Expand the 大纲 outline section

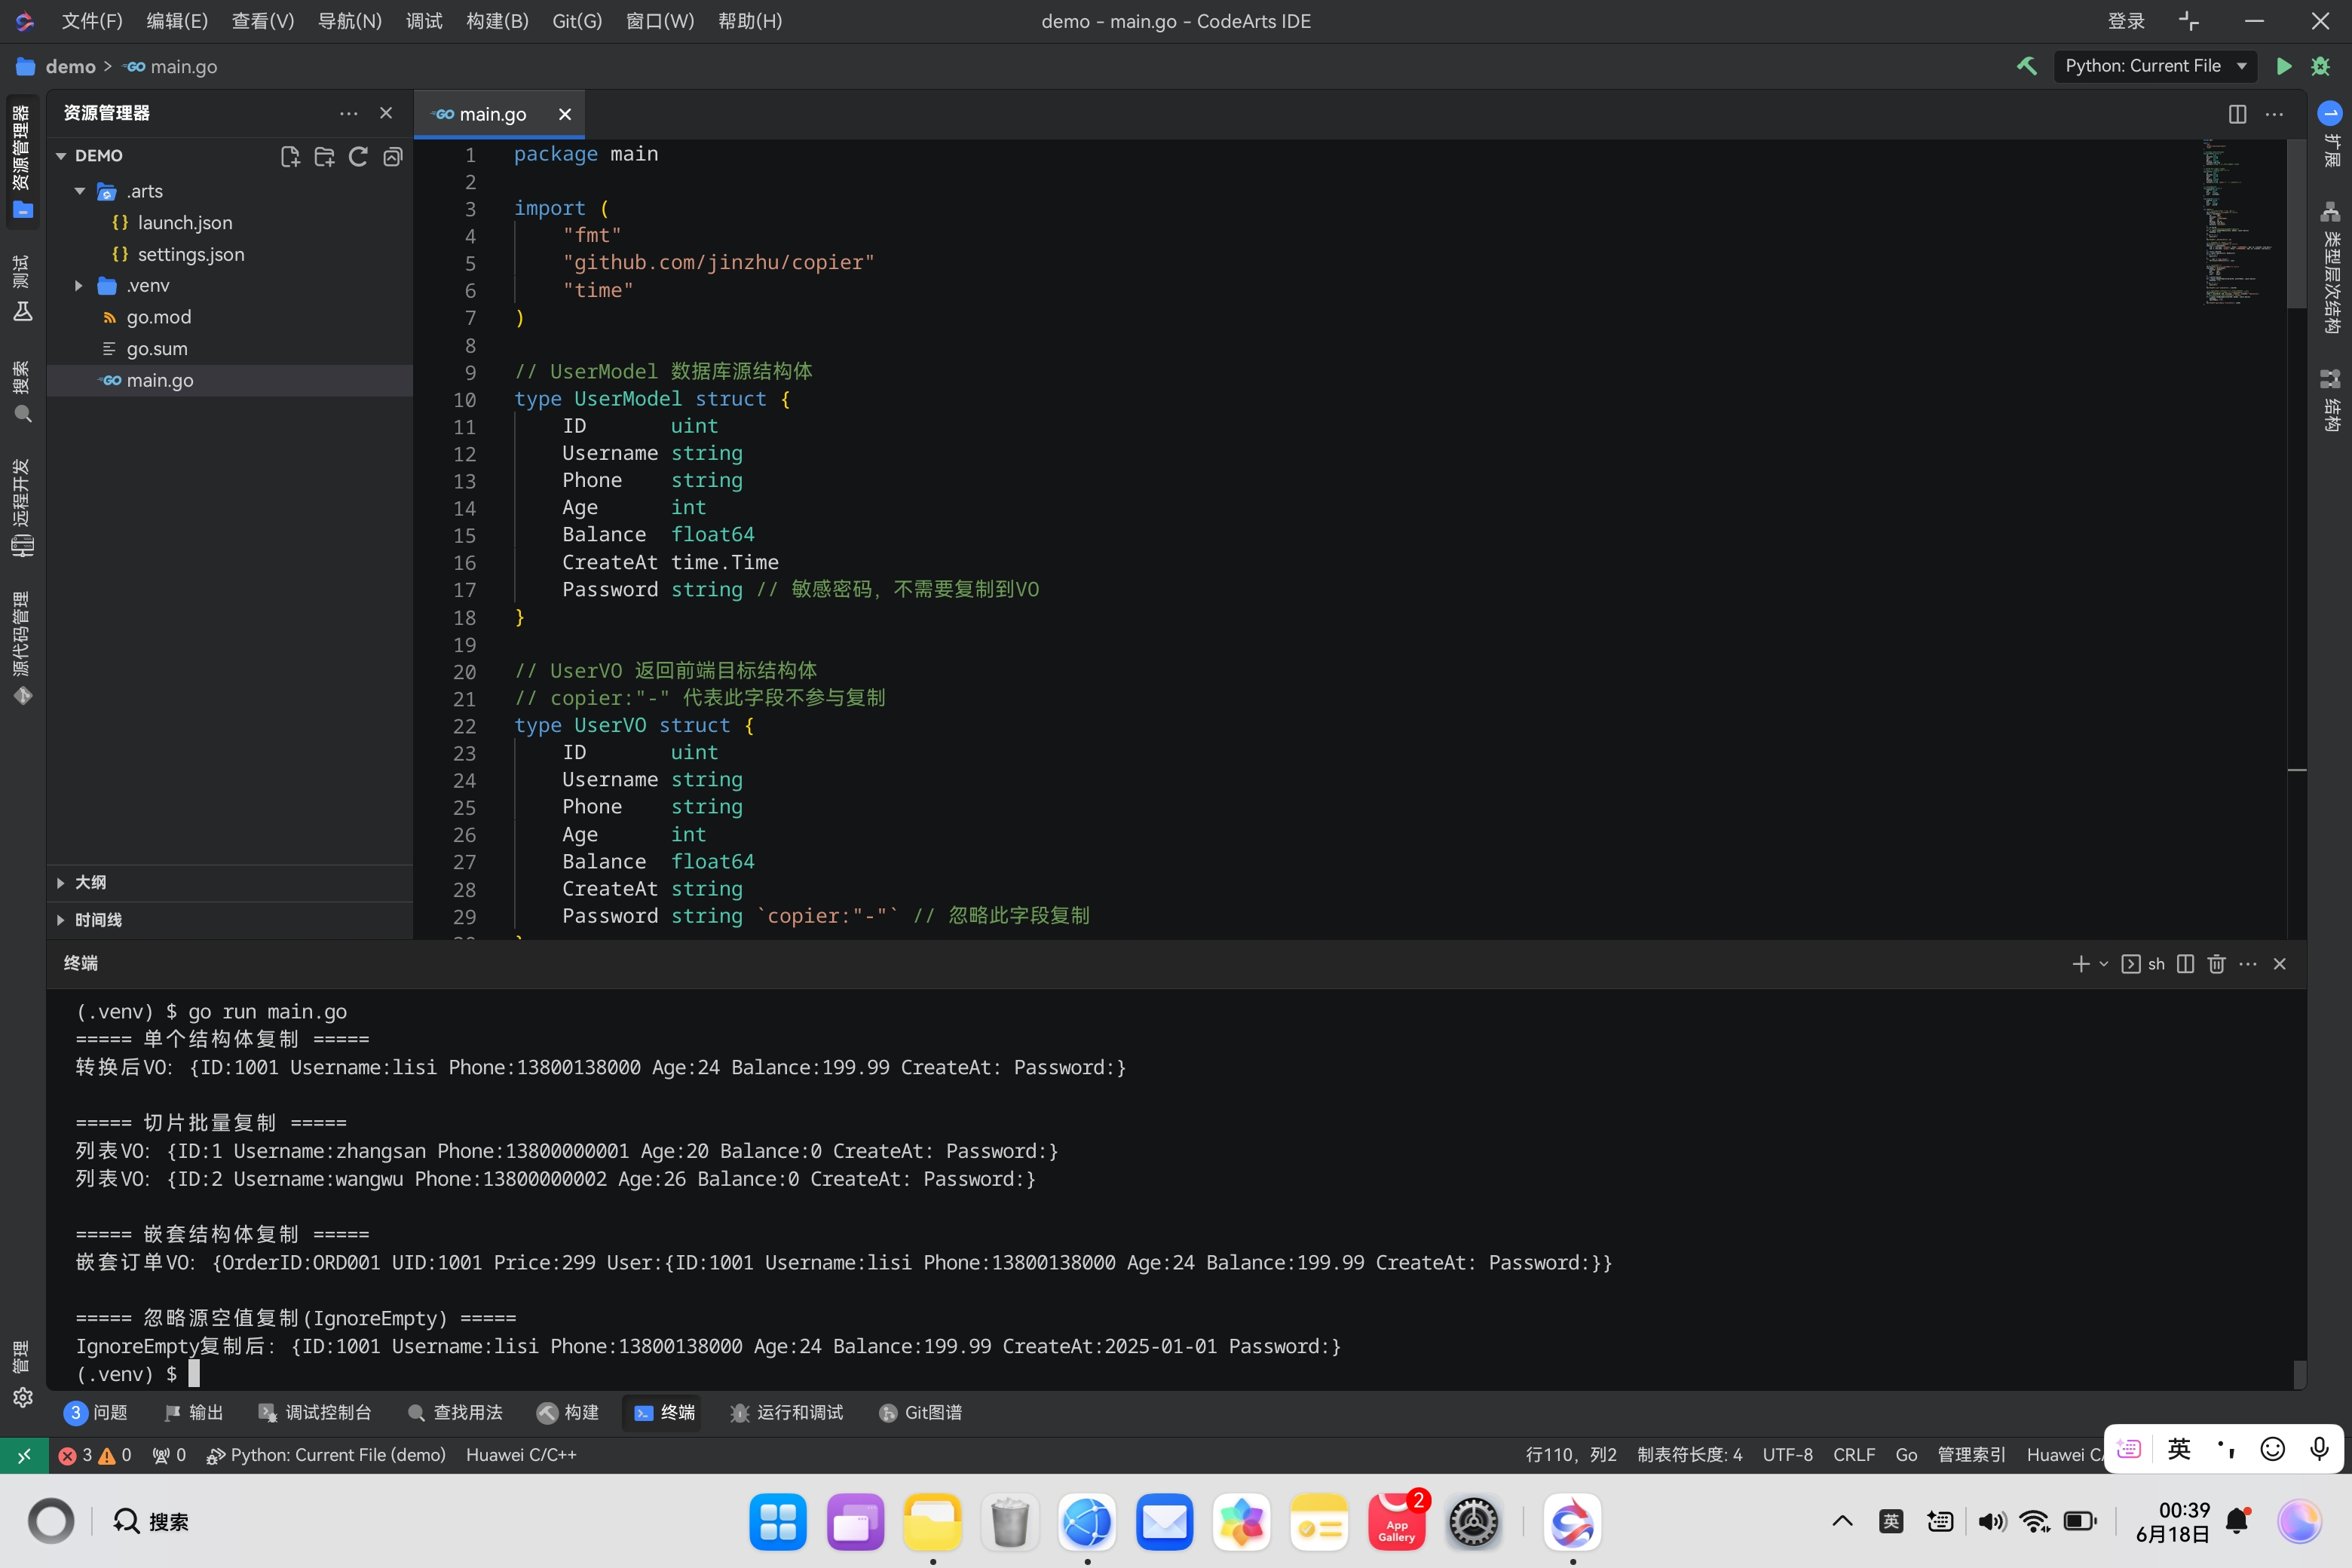61,882
